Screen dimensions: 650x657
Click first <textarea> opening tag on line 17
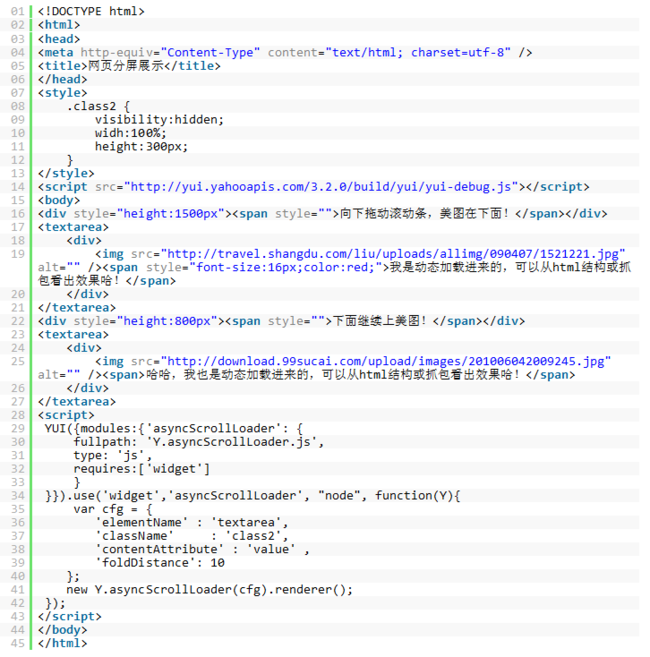coord(73,227)
